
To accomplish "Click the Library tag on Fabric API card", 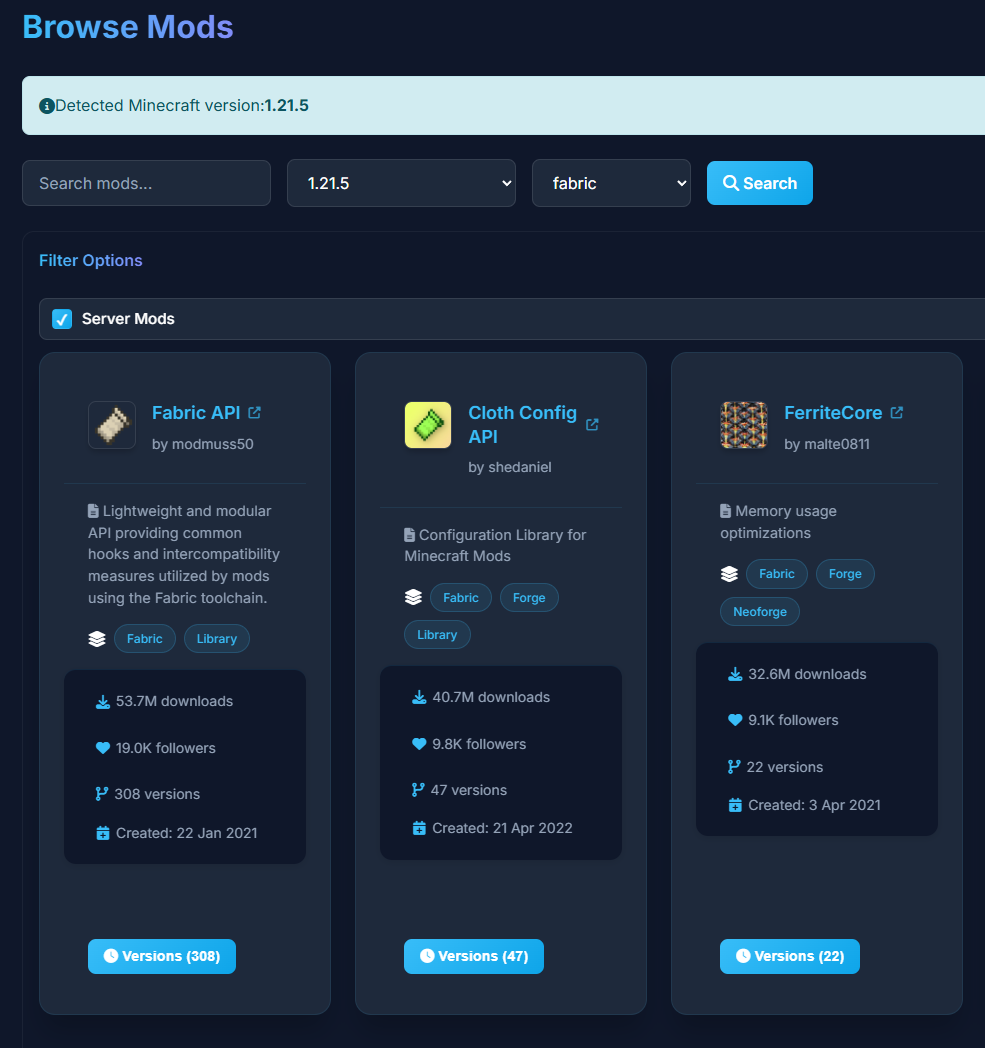I will point(217,639).
